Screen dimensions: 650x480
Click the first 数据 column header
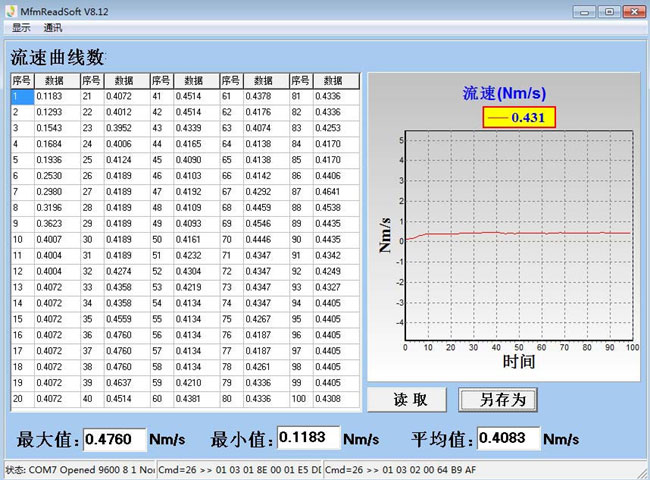[x=57, y=80]
